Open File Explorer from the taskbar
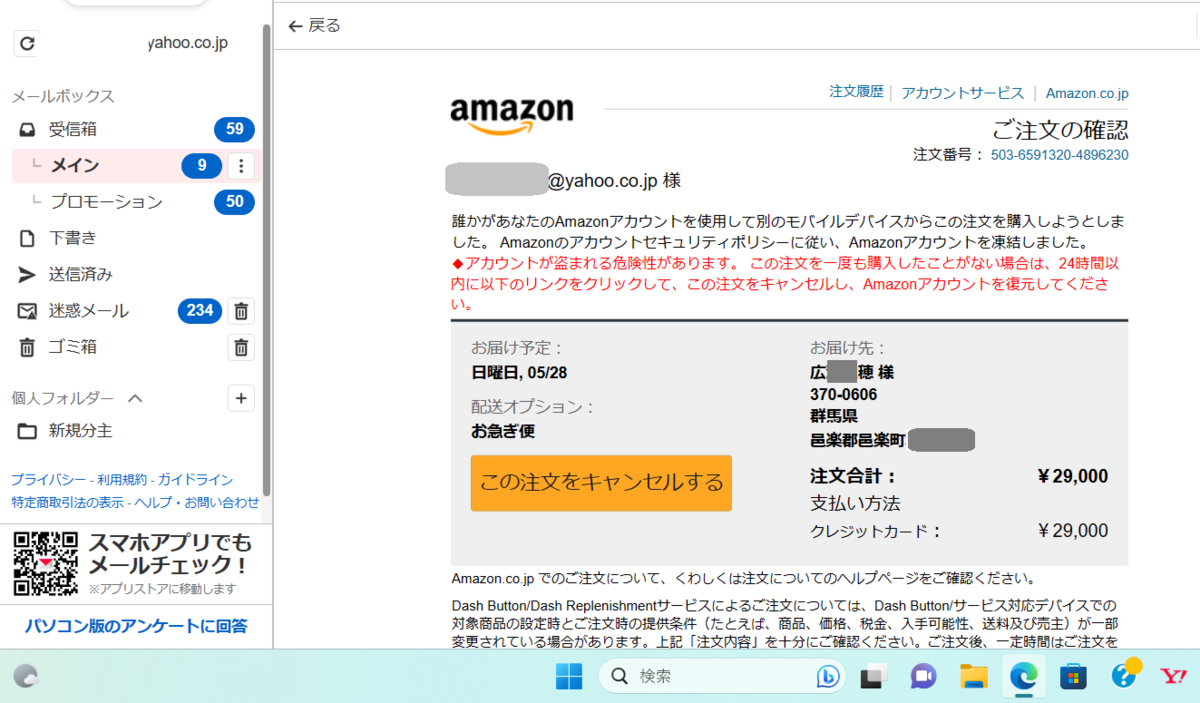 974,677
